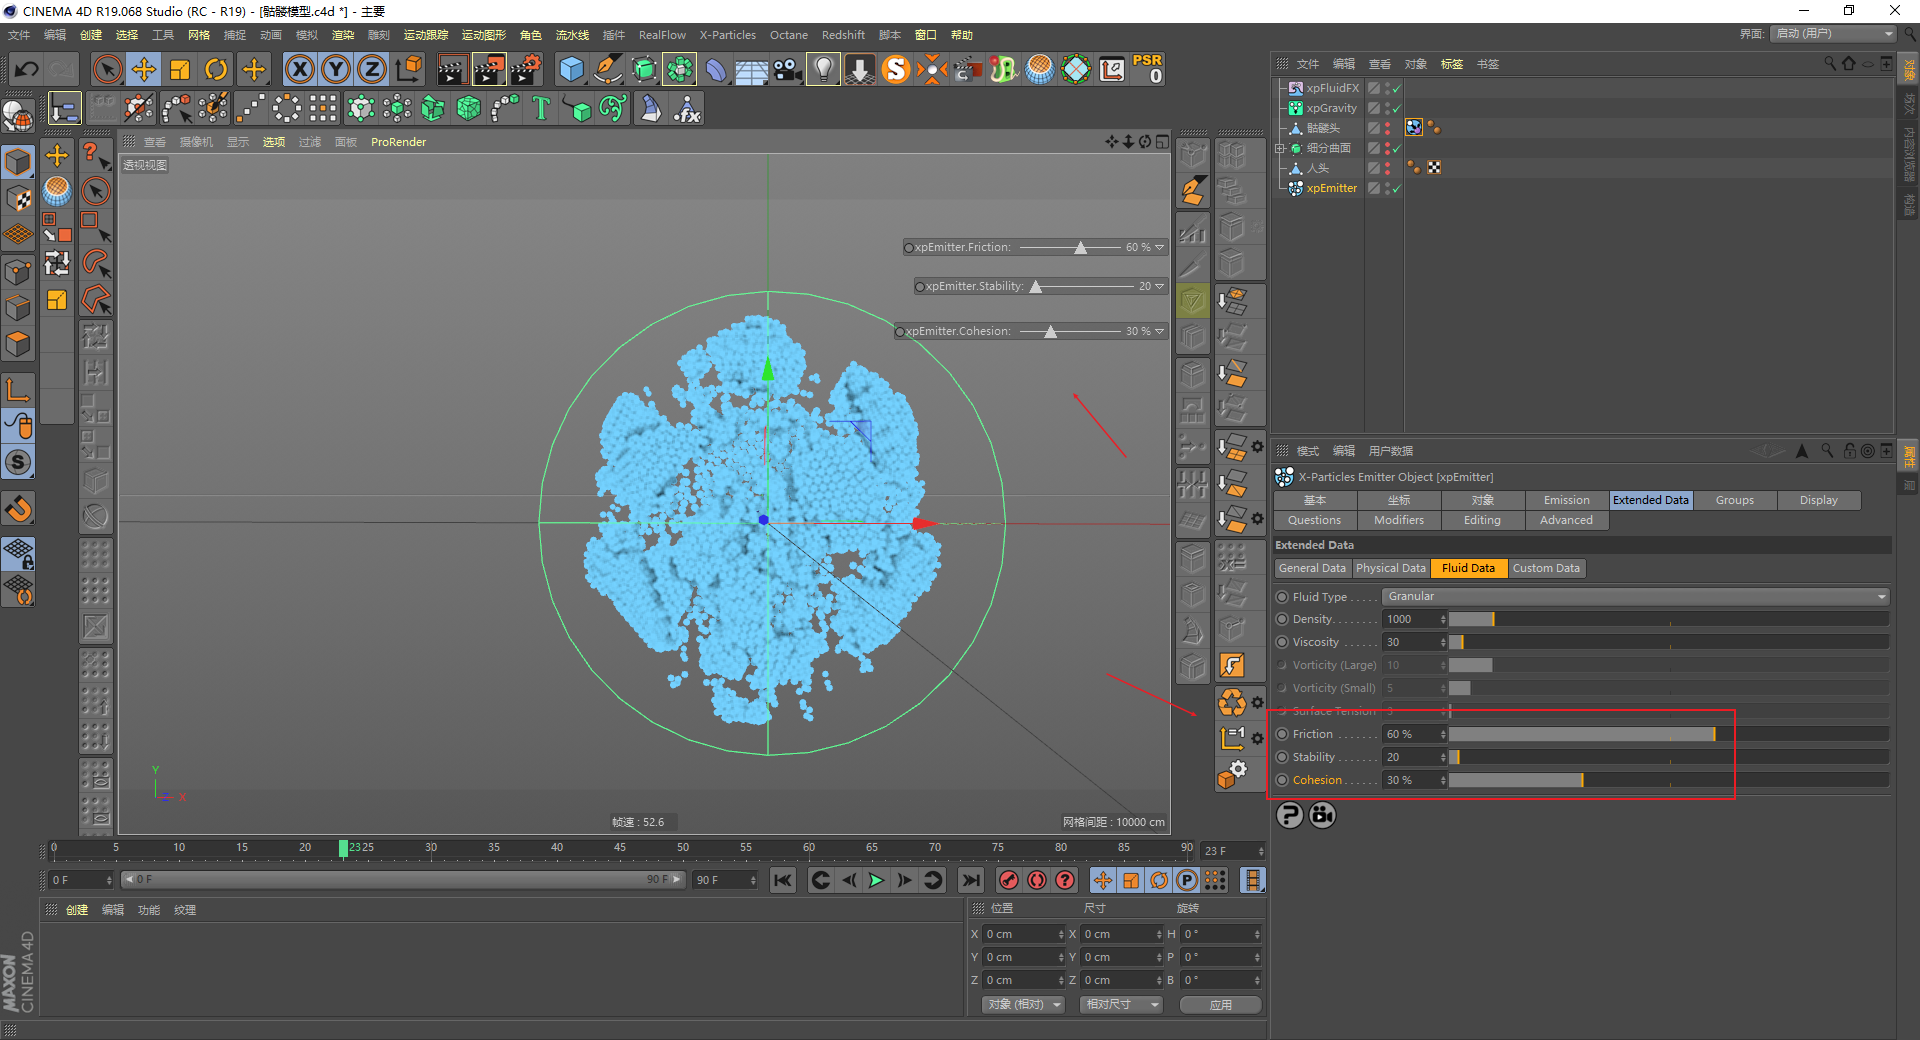
Task: Toggle Cohesion animation keyframe circle
Action: 1282,780
